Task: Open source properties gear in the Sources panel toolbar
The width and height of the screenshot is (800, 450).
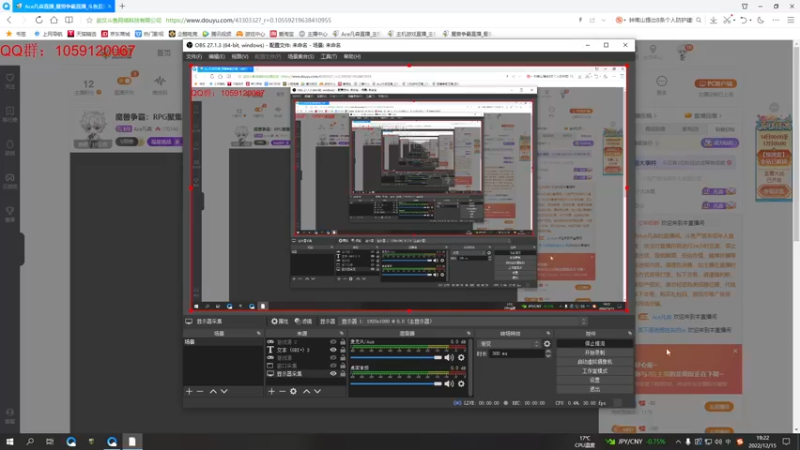Action: (x=293, y=391)
